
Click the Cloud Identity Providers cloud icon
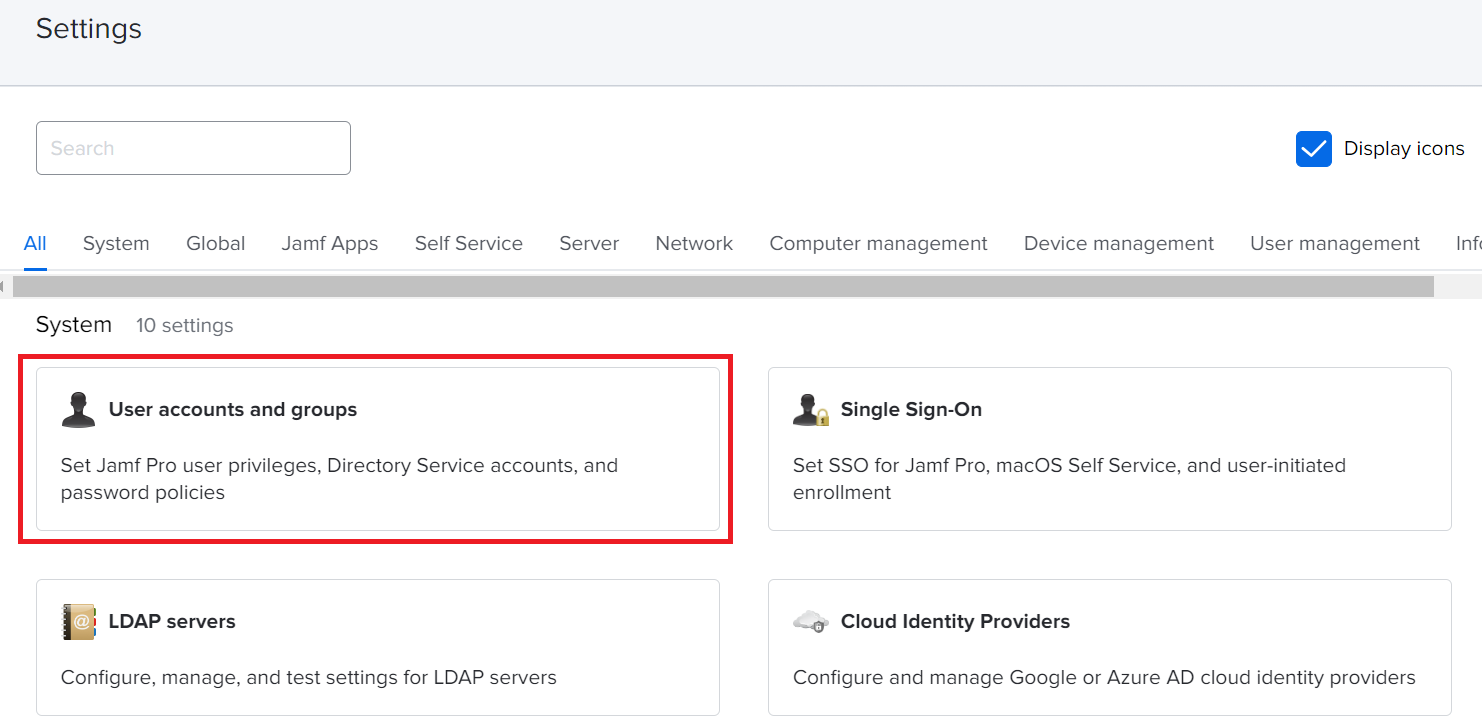pos(811,622)
